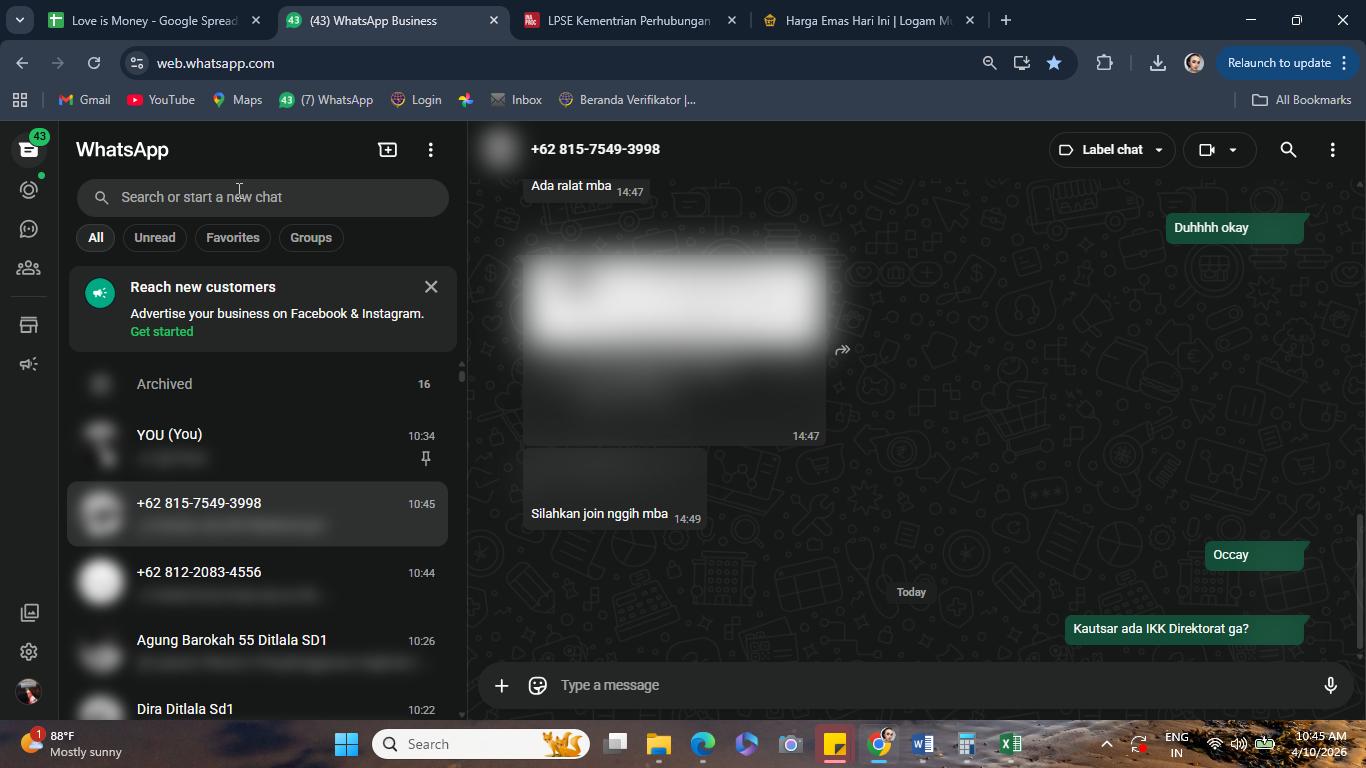Screen dimensions: 1366x768
Task: Search within the open conversation
Action: pyautogui.click(x=1288, y=150)
